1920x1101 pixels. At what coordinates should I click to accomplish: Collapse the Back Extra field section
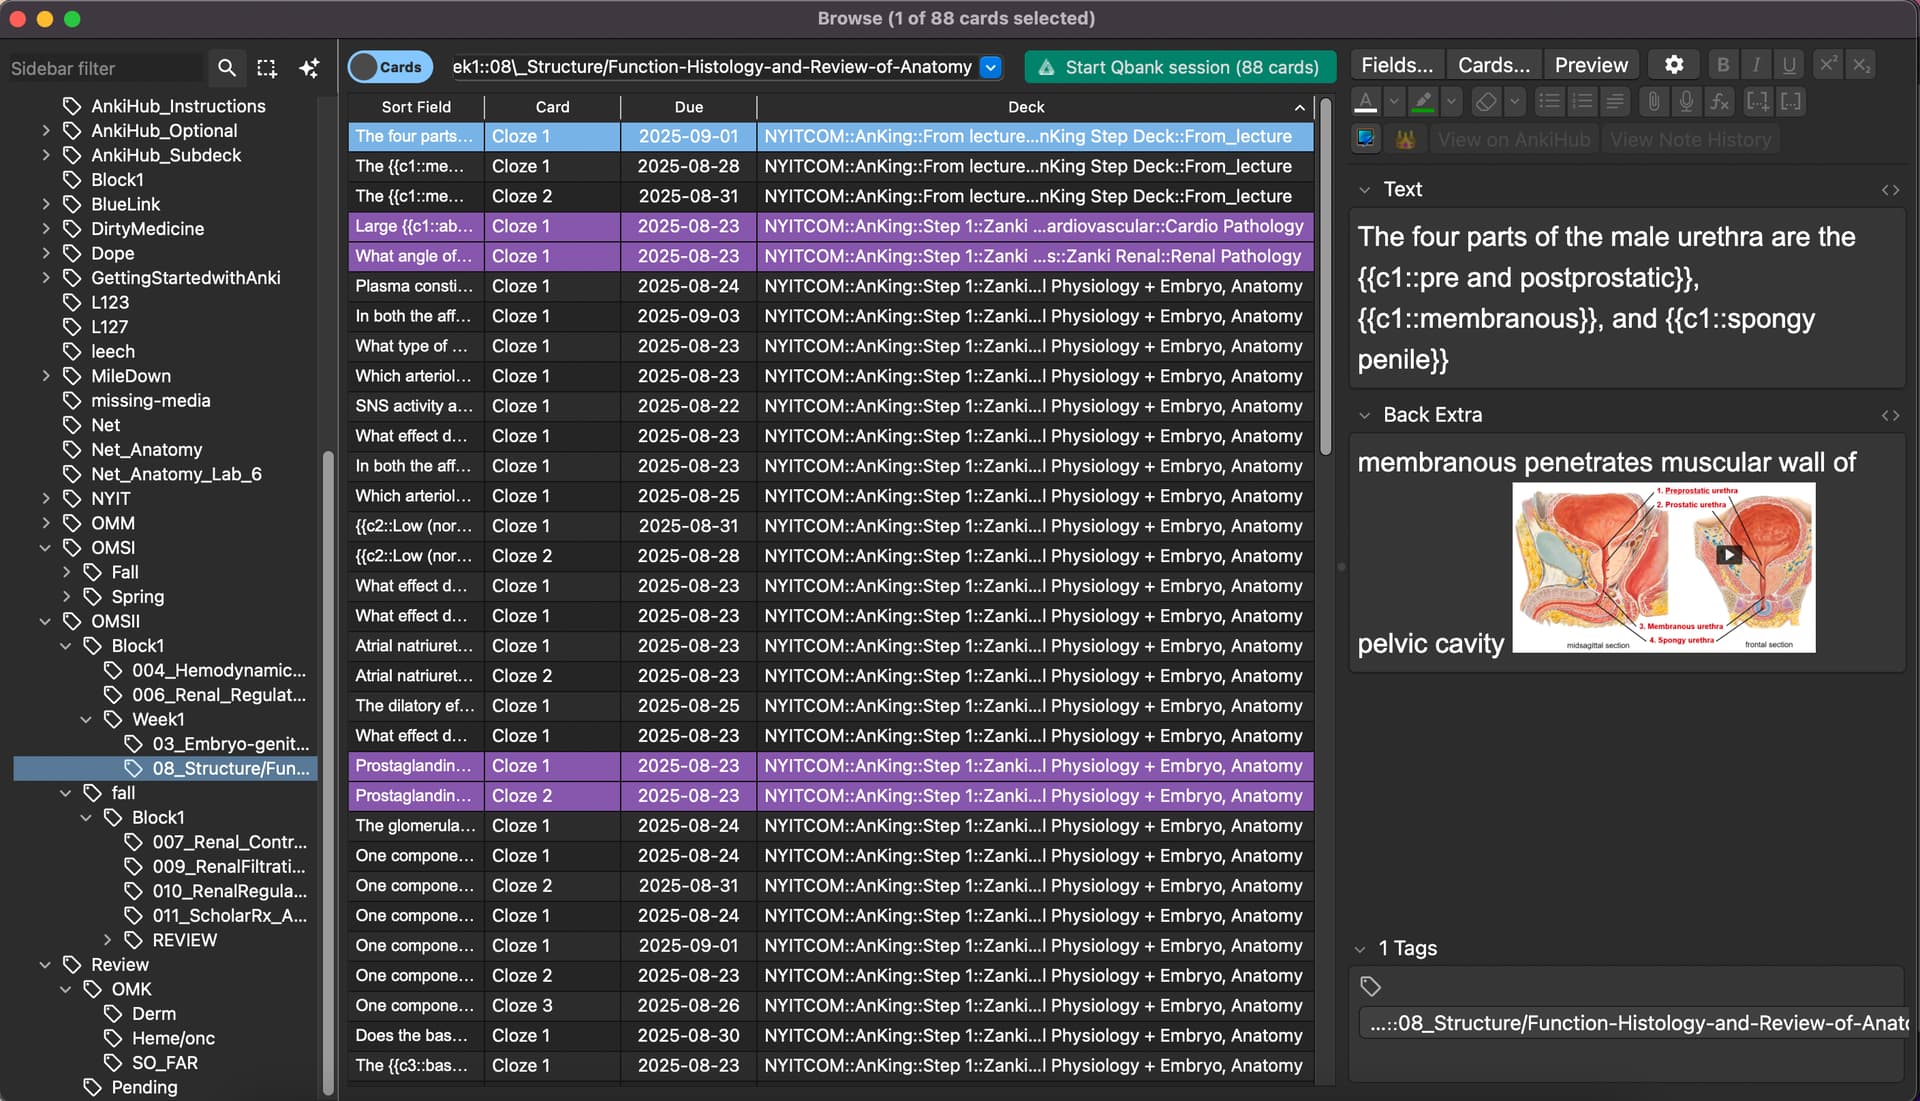(1364, 415)
